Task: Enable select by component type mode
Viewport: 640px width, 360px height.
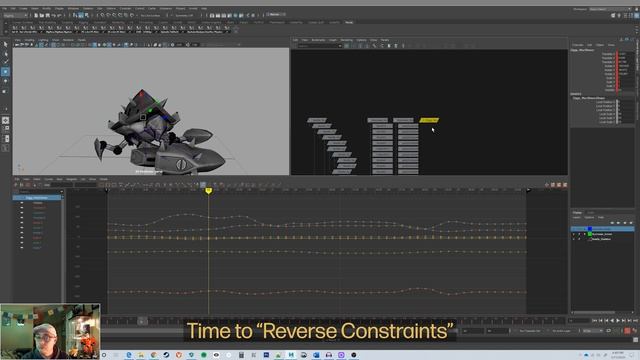Action: coord(87,16)
